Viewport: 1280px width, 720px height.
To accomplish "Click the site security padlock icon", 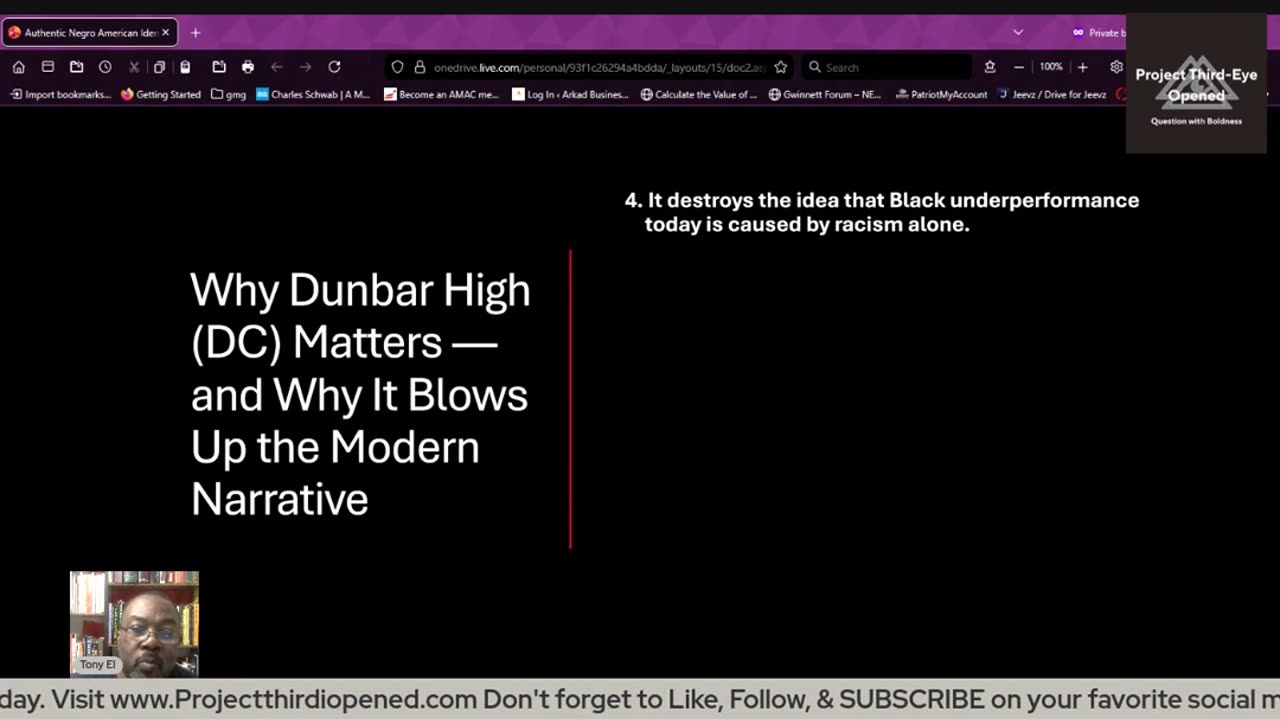I will pos(420,67).
